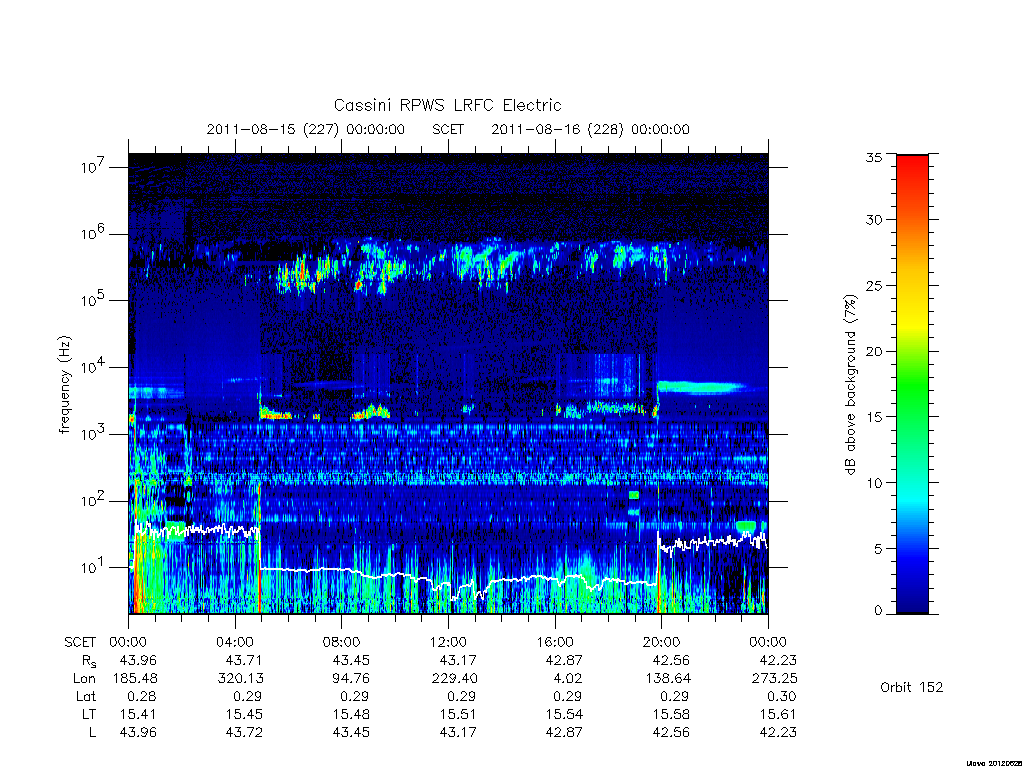The width and height of the screenshot is (1024, 768).
Task: Click the Lat value '0.30'
Action: [782, 696]
